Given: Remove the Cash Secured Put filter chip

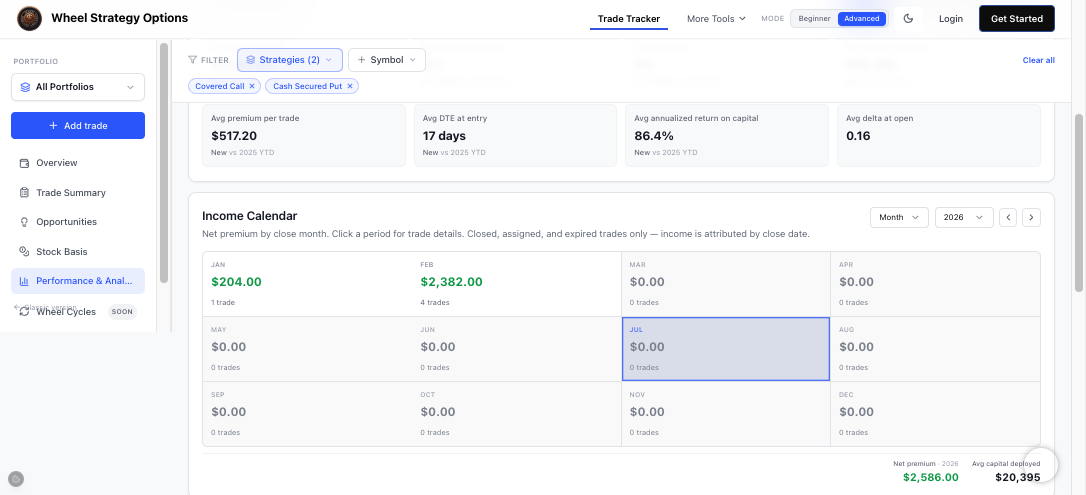Looking at the screenshot, I should click(x=350, y=87).
